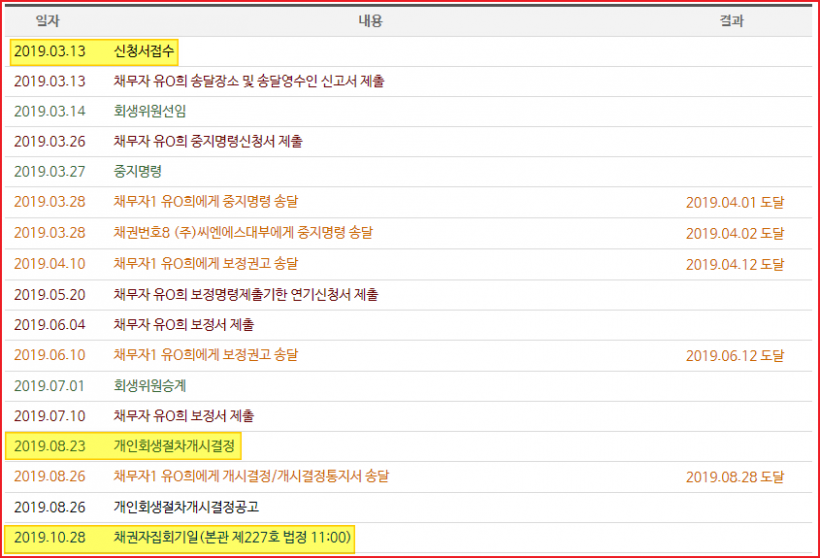Click '채무자1 유O희에게 개시결정/개시결정통지서 송달' entry

point(251,476)
